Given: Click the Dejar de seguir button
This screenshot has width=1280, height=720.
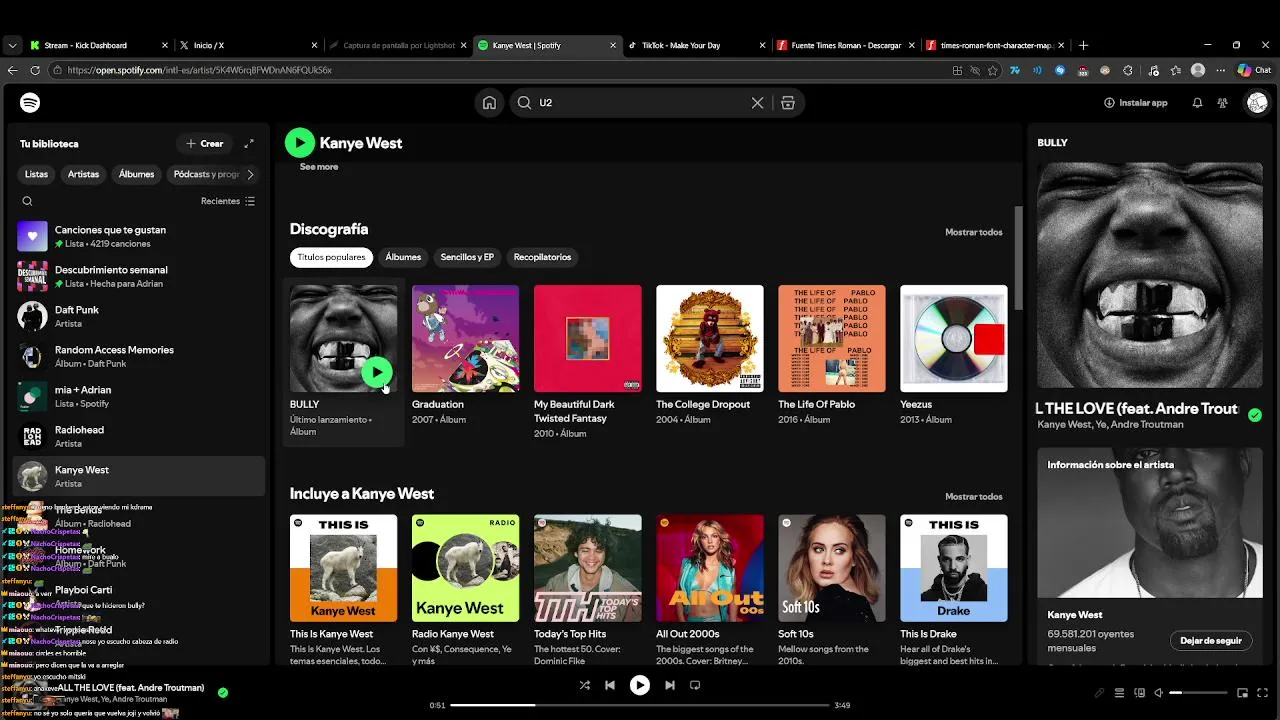Looking at the screenshot, I should click(1210, 641).
